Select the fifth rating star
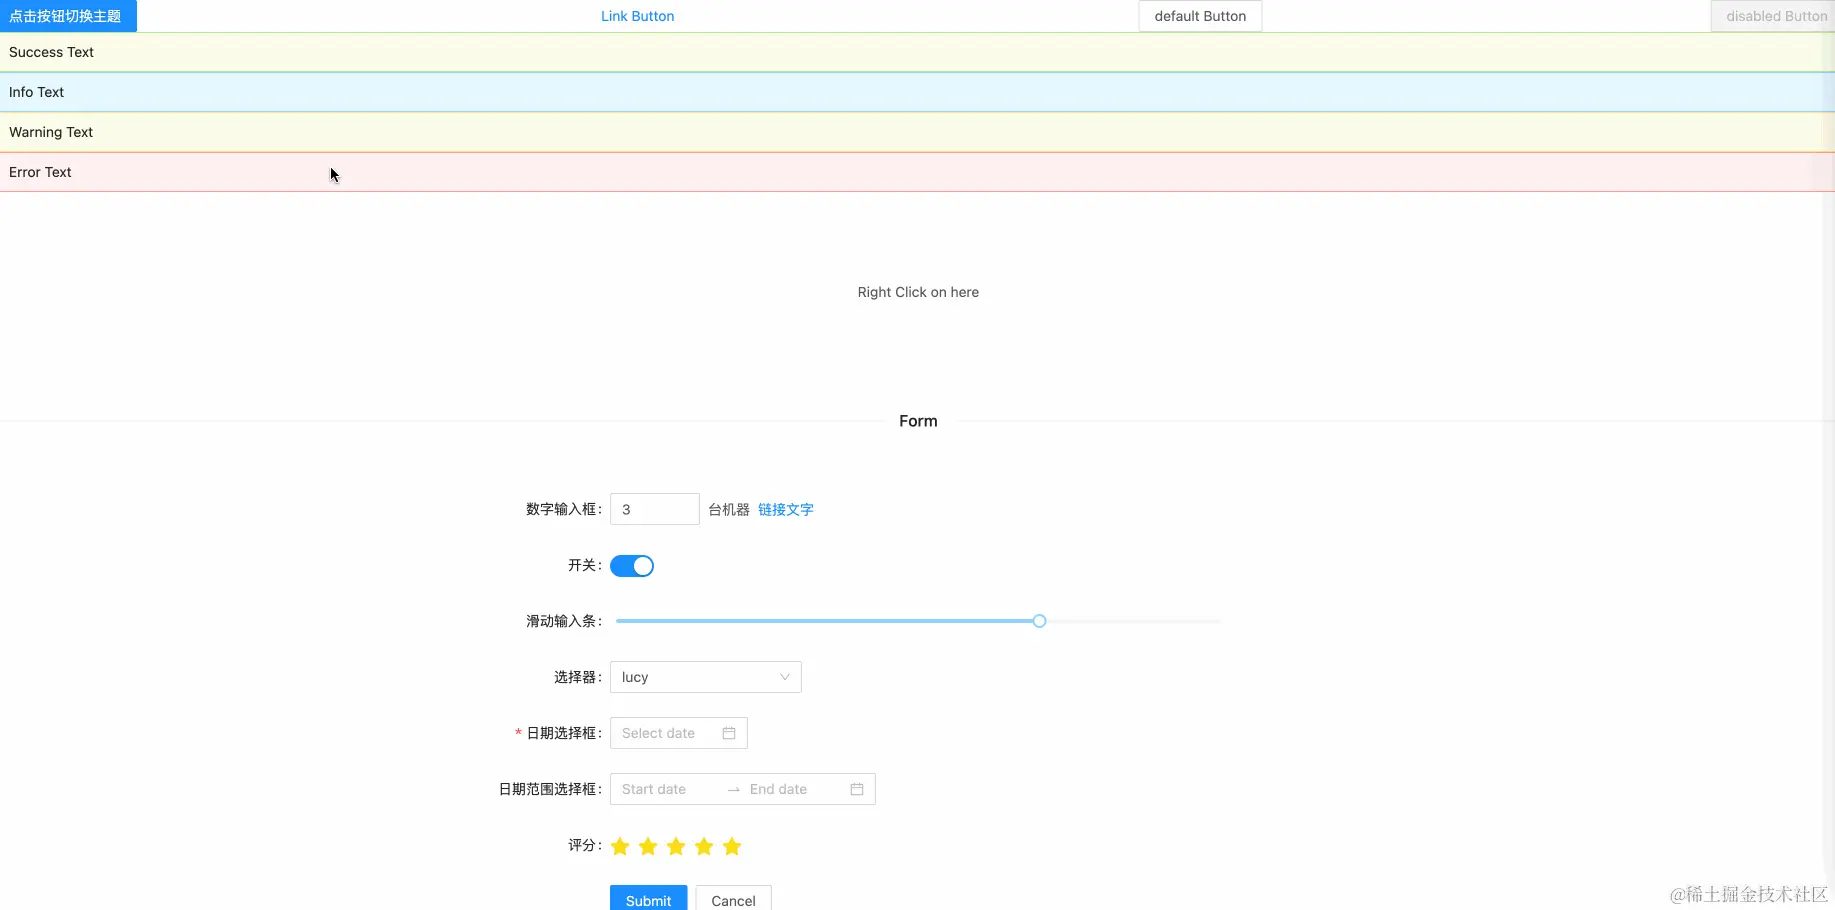Screen dimensions: 1835x910 (x=731, y=845)
